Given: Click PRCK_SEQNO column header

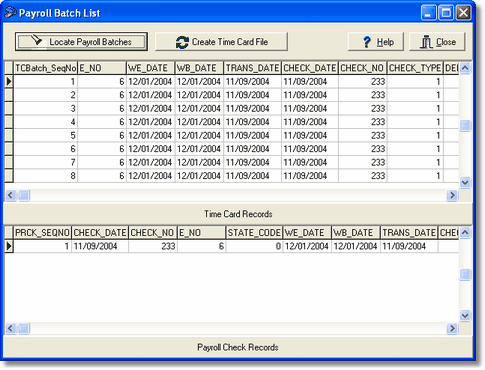Looking at the screenshot, I should tap(42, 233).
